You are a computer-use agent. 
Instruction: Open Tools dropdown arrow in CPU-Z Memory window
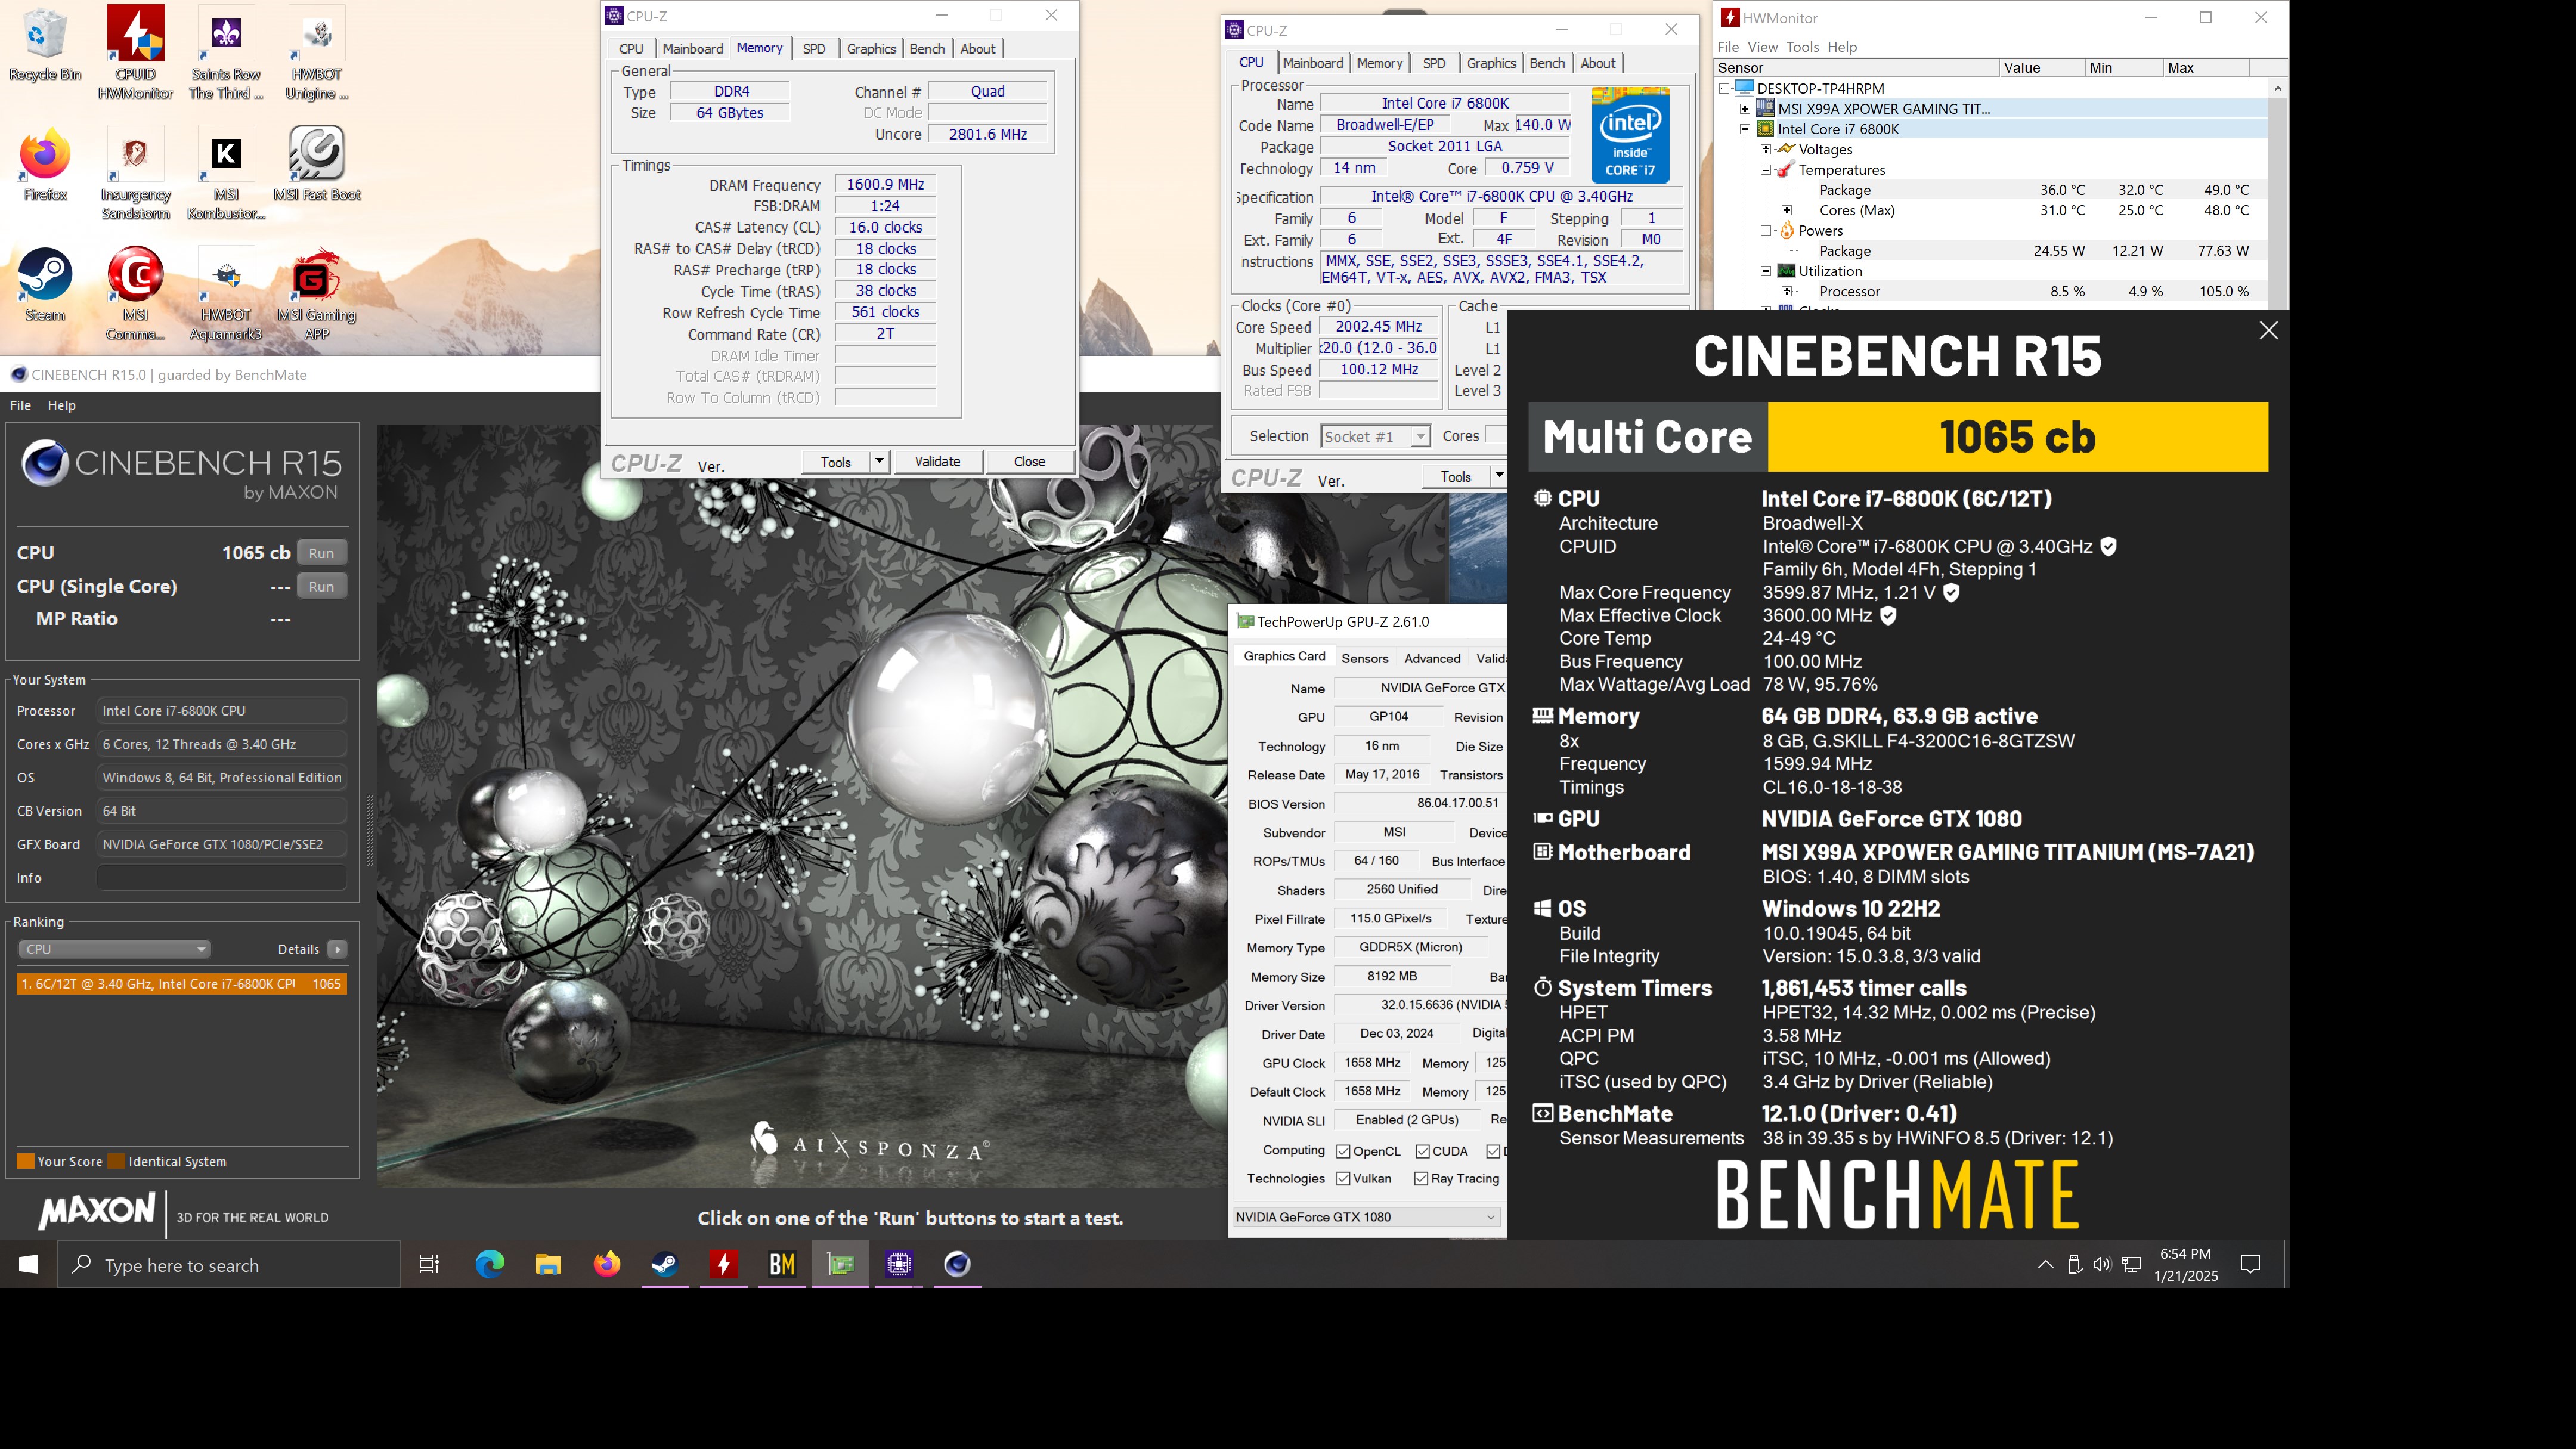879,461
